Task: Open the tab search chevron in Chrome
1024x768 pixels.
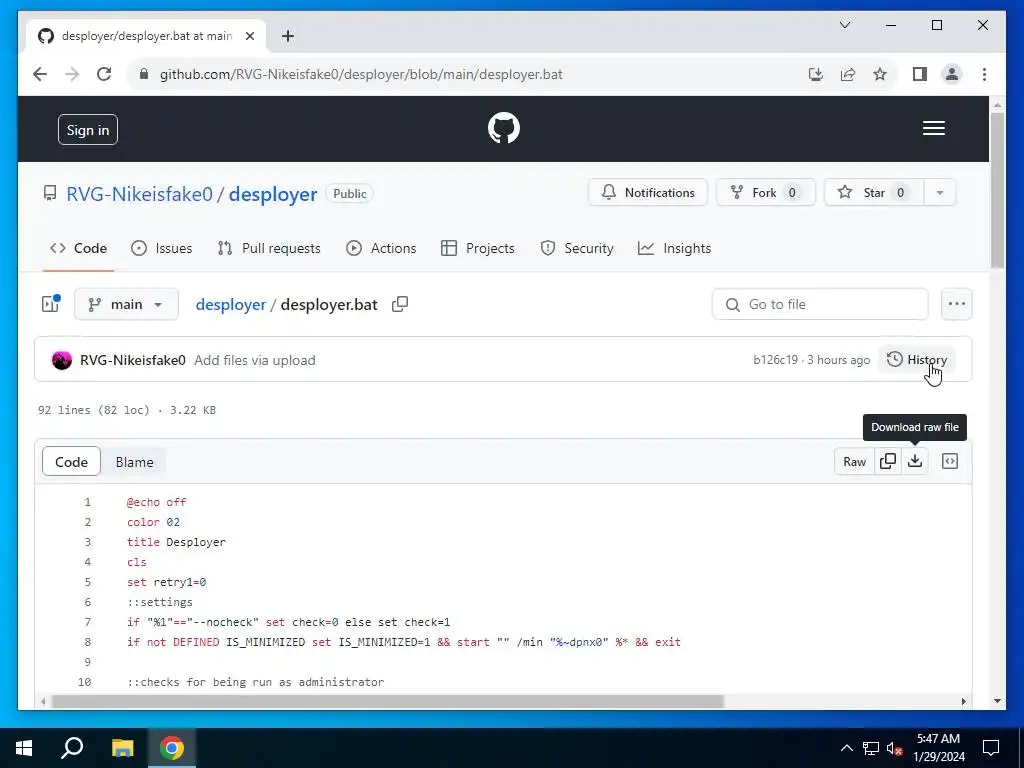Action: pyautogui.click(x=844, y=25)
